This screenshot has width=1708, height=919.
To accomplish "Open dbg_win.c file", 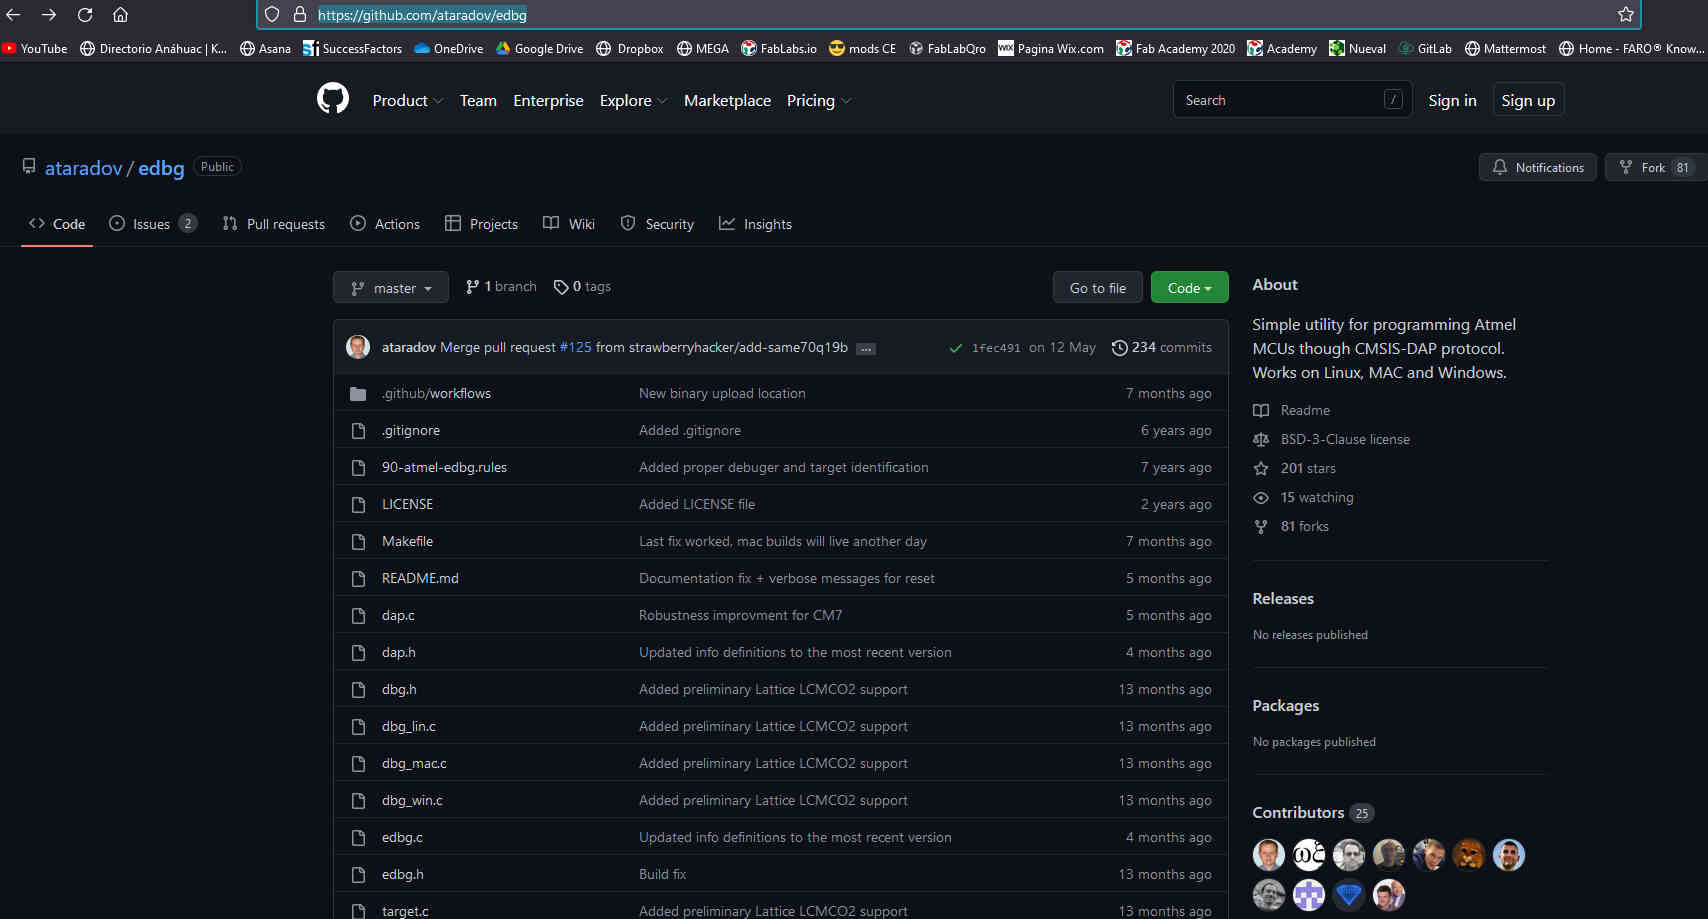I will coord(412,800).
